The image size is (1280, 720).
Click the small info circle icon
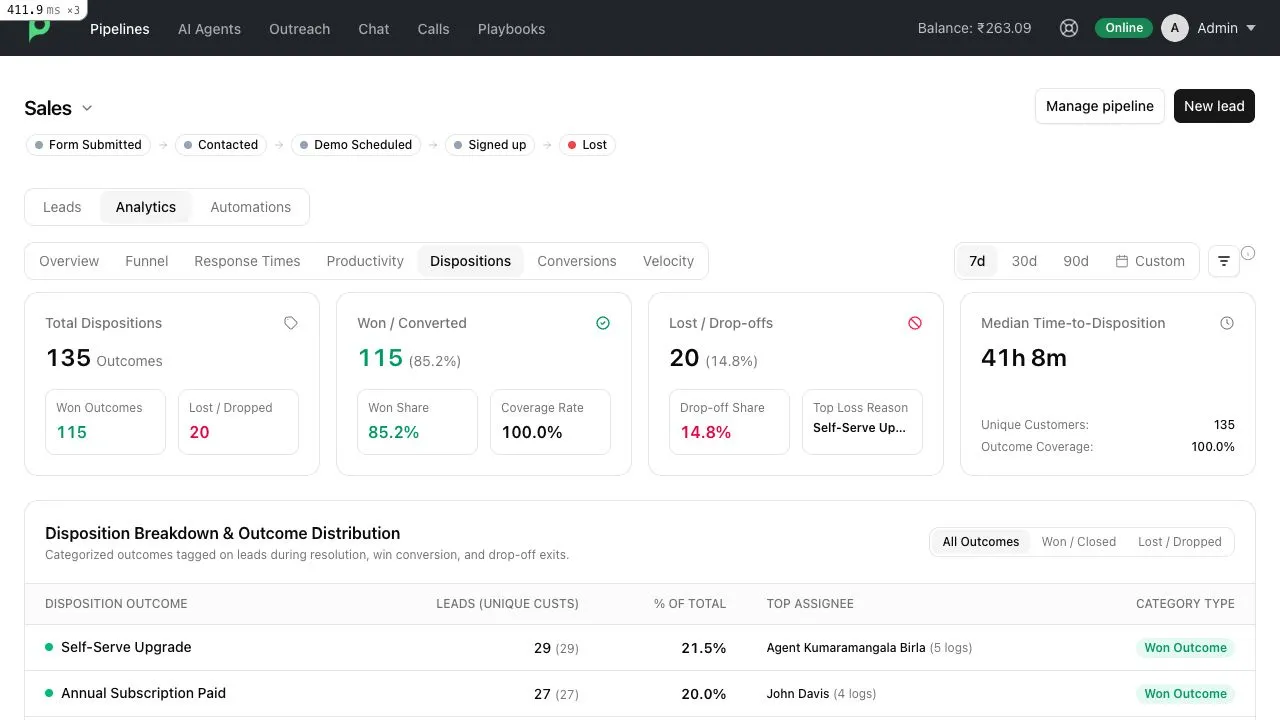1248,253
